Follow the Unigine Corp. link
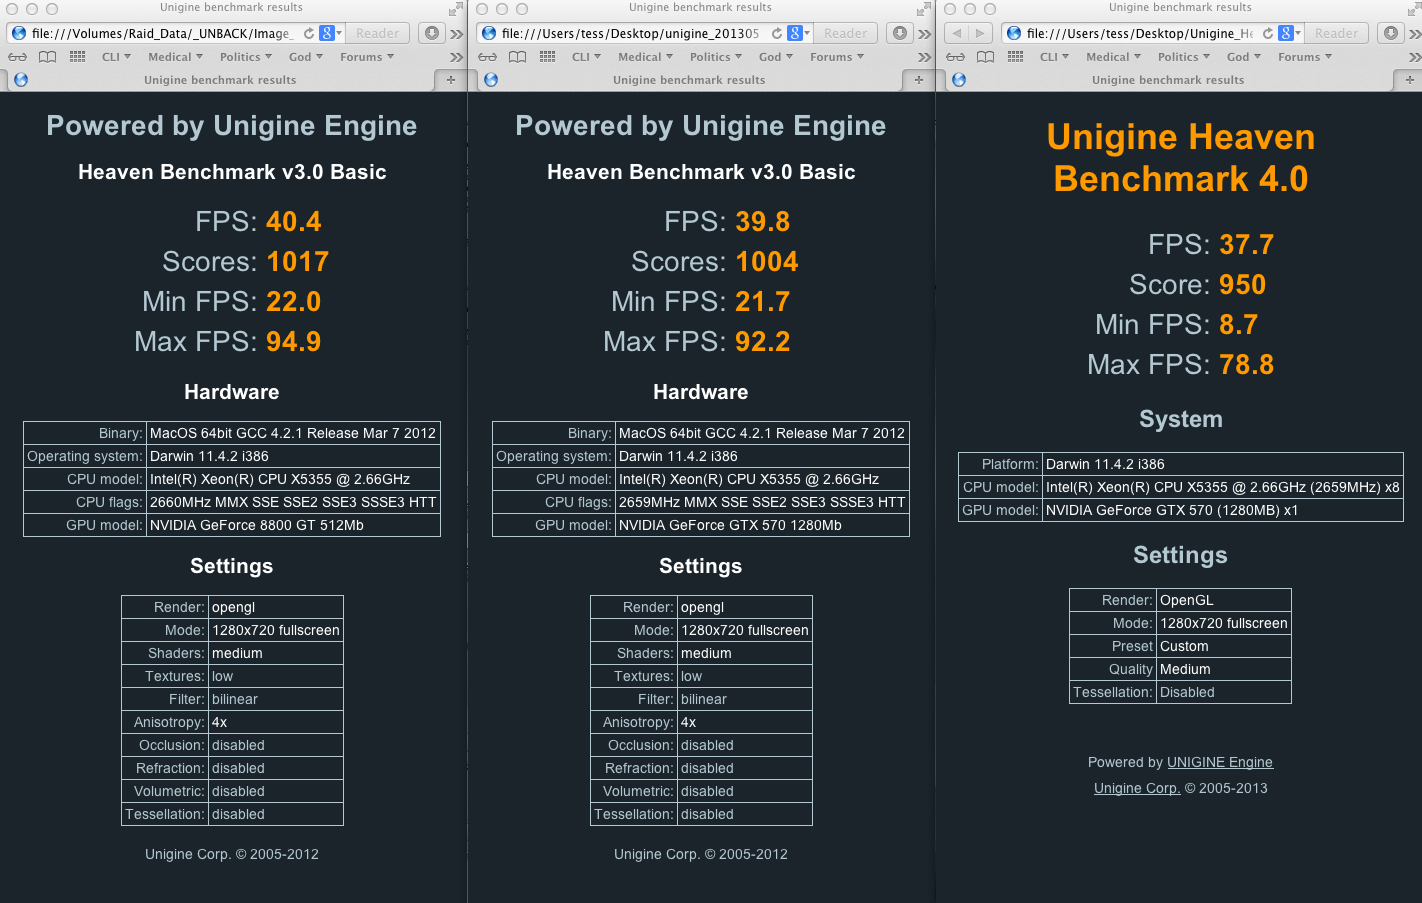The image size is (1422, 903). click(1137, 788)
